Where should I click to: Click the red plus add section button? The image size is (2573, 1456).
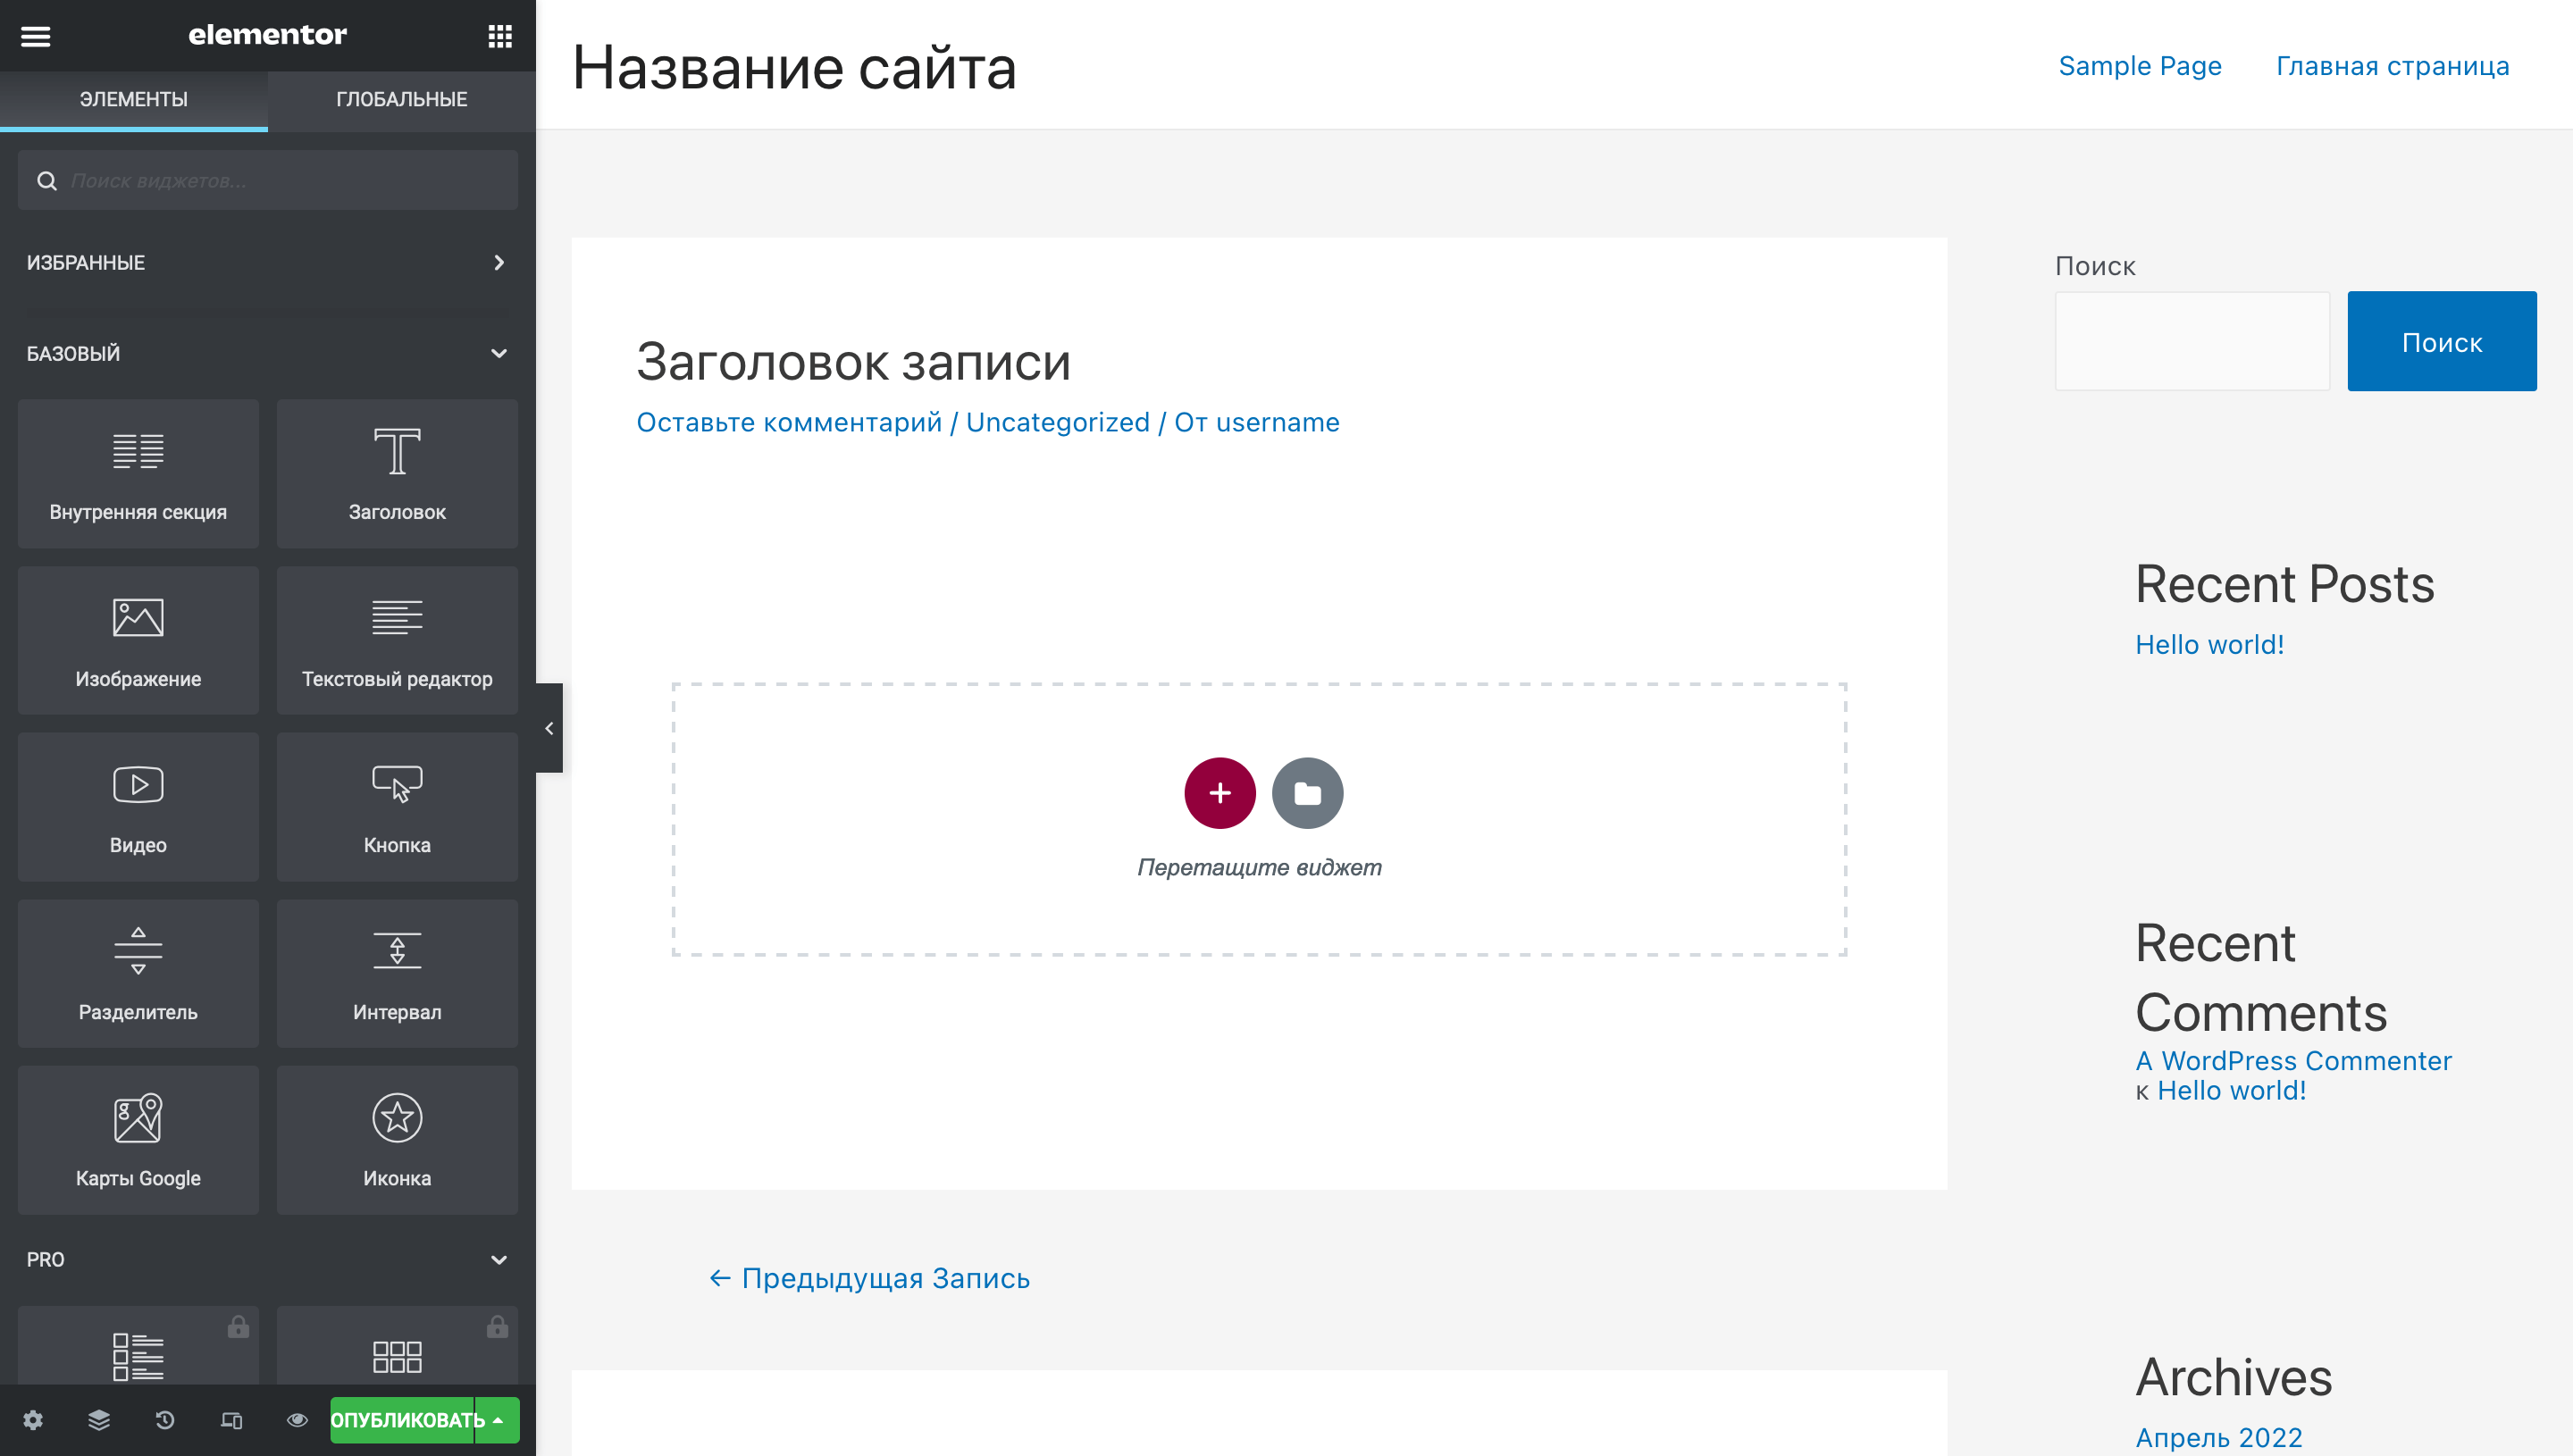click(1219, 793)
